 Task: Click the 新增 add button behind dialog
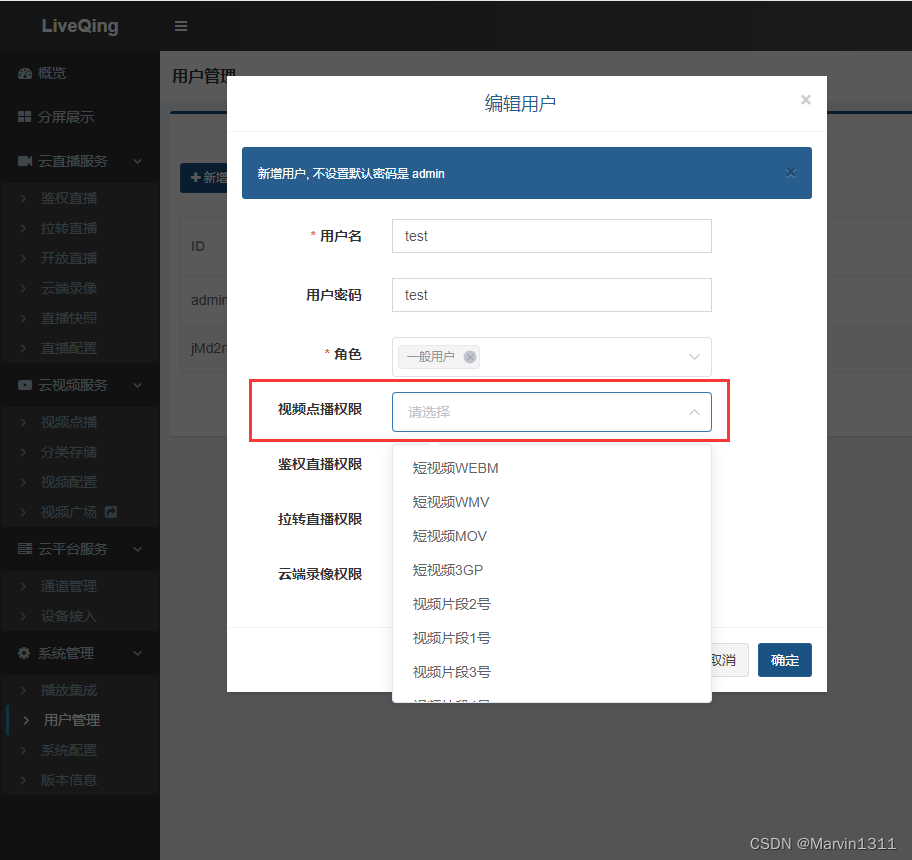pyautogui.click(x=204, y=177)
